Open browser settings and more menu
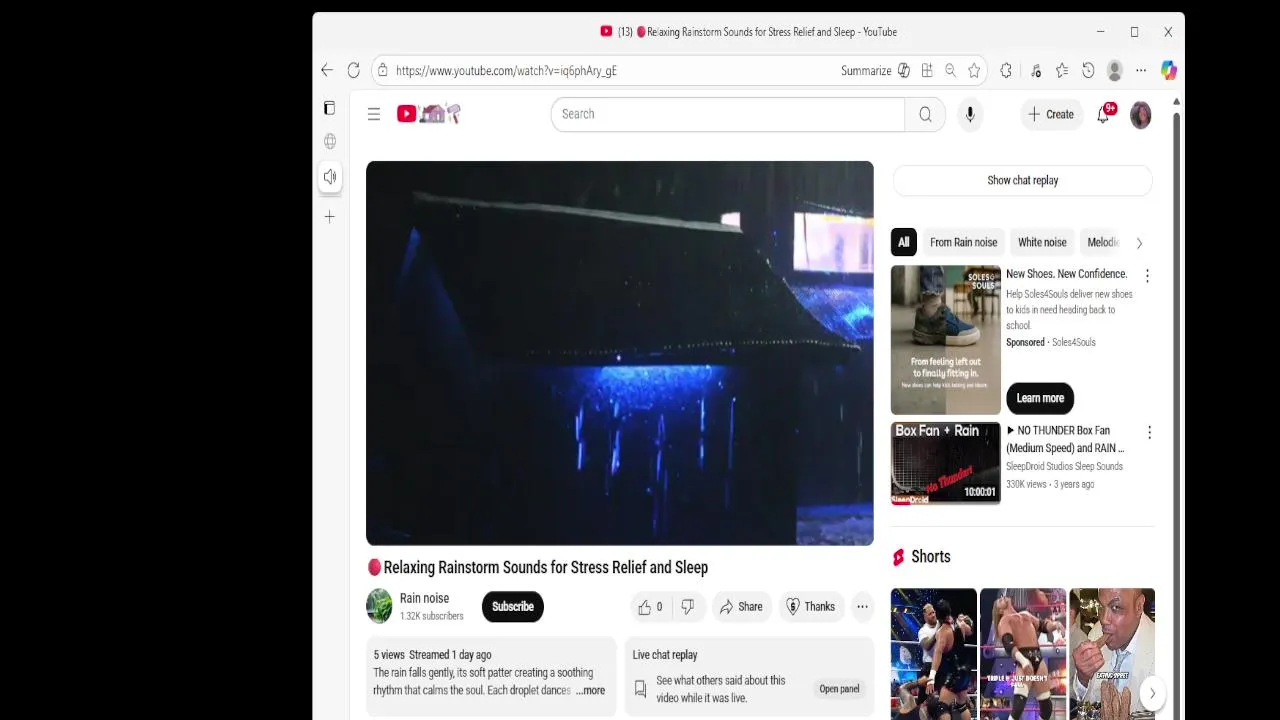The height and width of the screenshot is (720, 1280). pyautogui.click(x=1140, y=70)
